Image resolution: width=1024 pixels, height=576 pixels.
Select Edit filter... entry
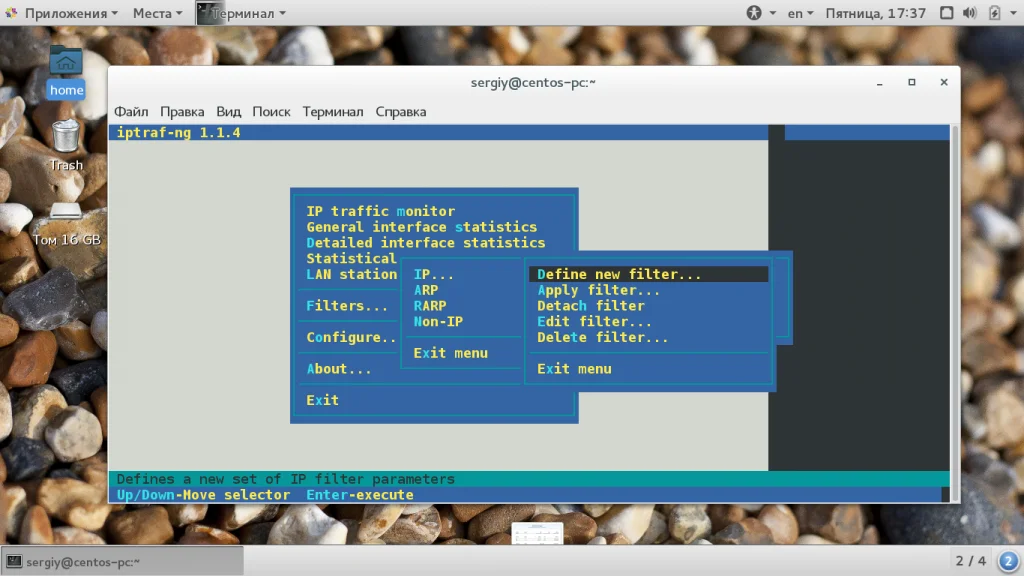click(x=594, y=321)
